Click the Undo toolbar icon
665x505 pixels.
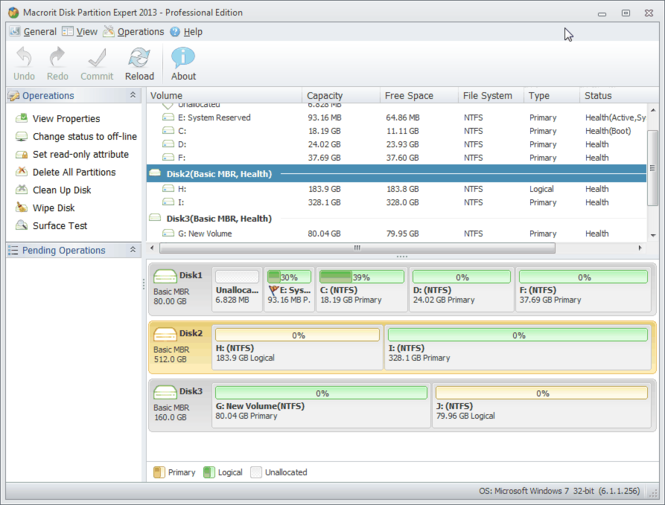coord(24,57)
